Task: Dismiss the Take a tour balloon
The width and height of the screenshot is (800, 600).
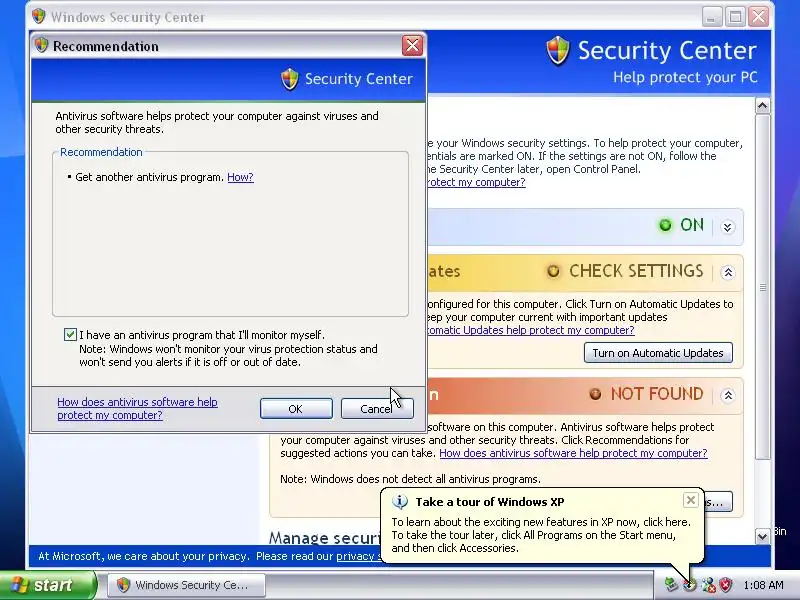Action: [x=690, y=500]
